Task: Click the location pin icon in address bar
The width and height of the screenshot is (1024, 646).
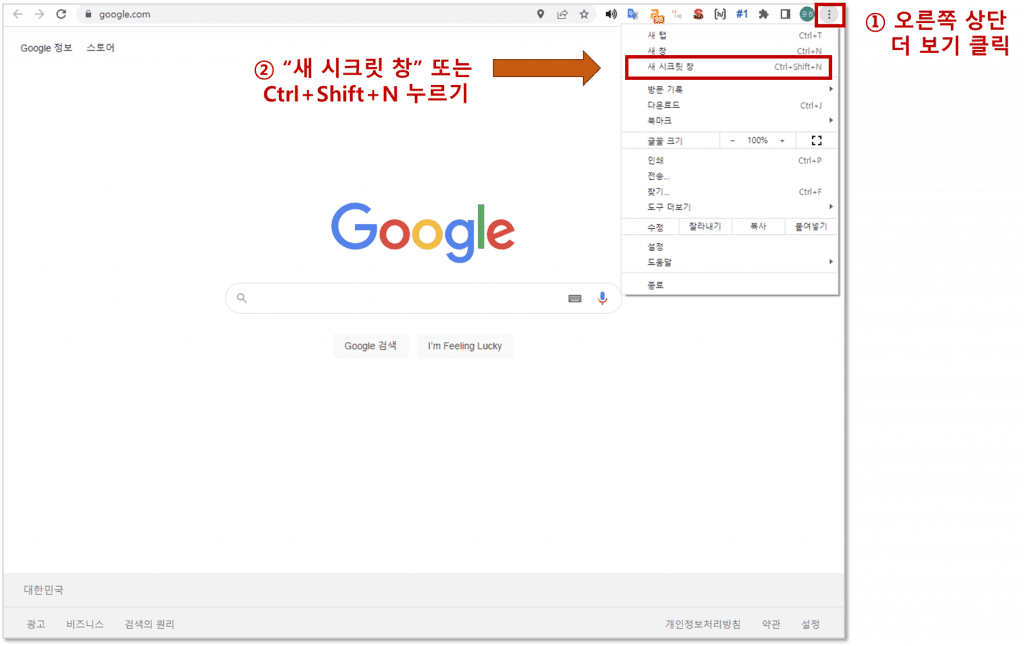Action: (x=540, y=14)
